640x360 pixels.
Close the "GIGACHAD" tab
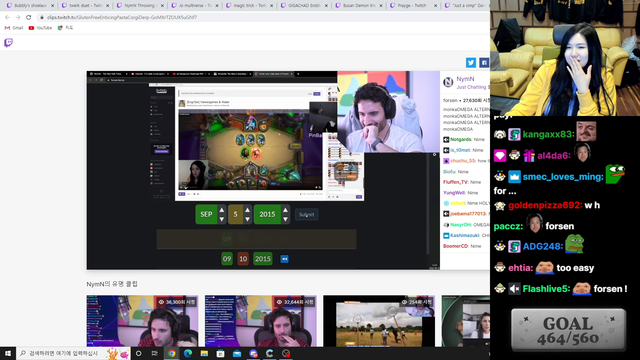click(327, 6)
